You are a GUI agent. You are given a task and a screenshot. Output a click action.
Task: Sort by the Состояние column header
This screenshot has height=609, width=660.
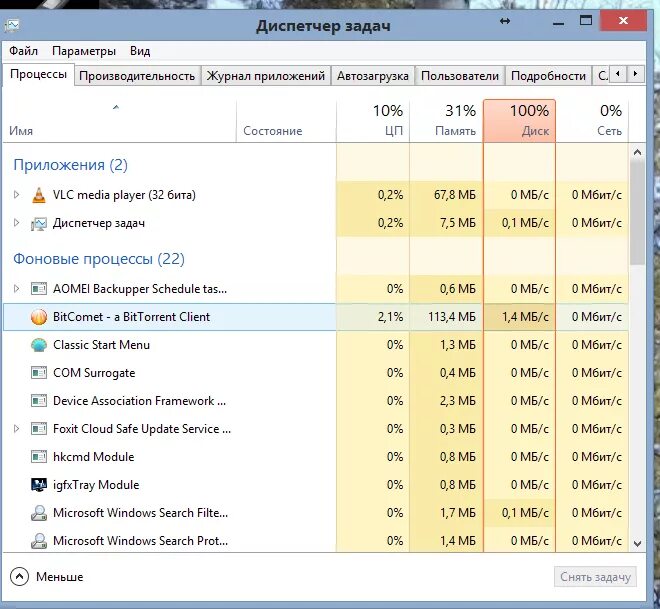[x=286, y=121]
